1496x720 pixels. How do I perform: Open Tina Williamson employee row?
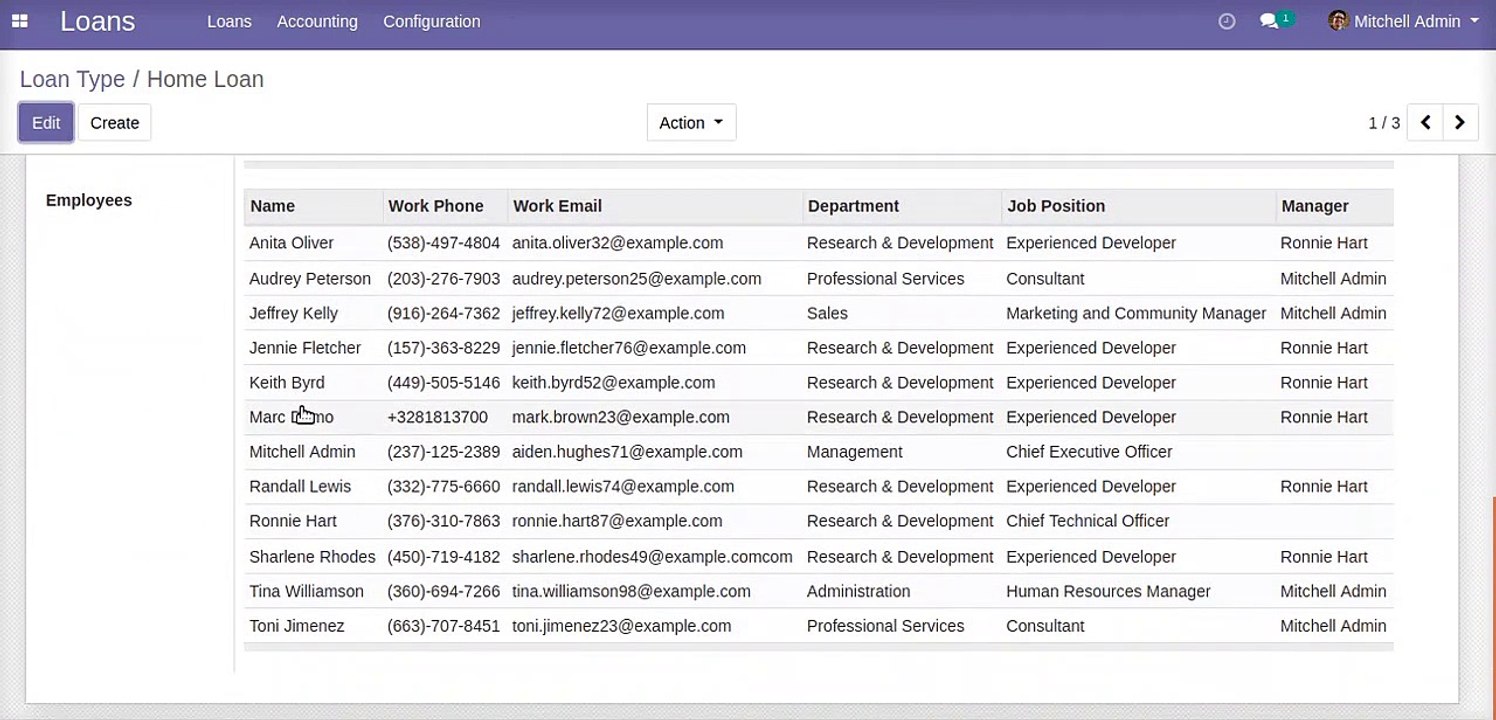pos(818,591)
